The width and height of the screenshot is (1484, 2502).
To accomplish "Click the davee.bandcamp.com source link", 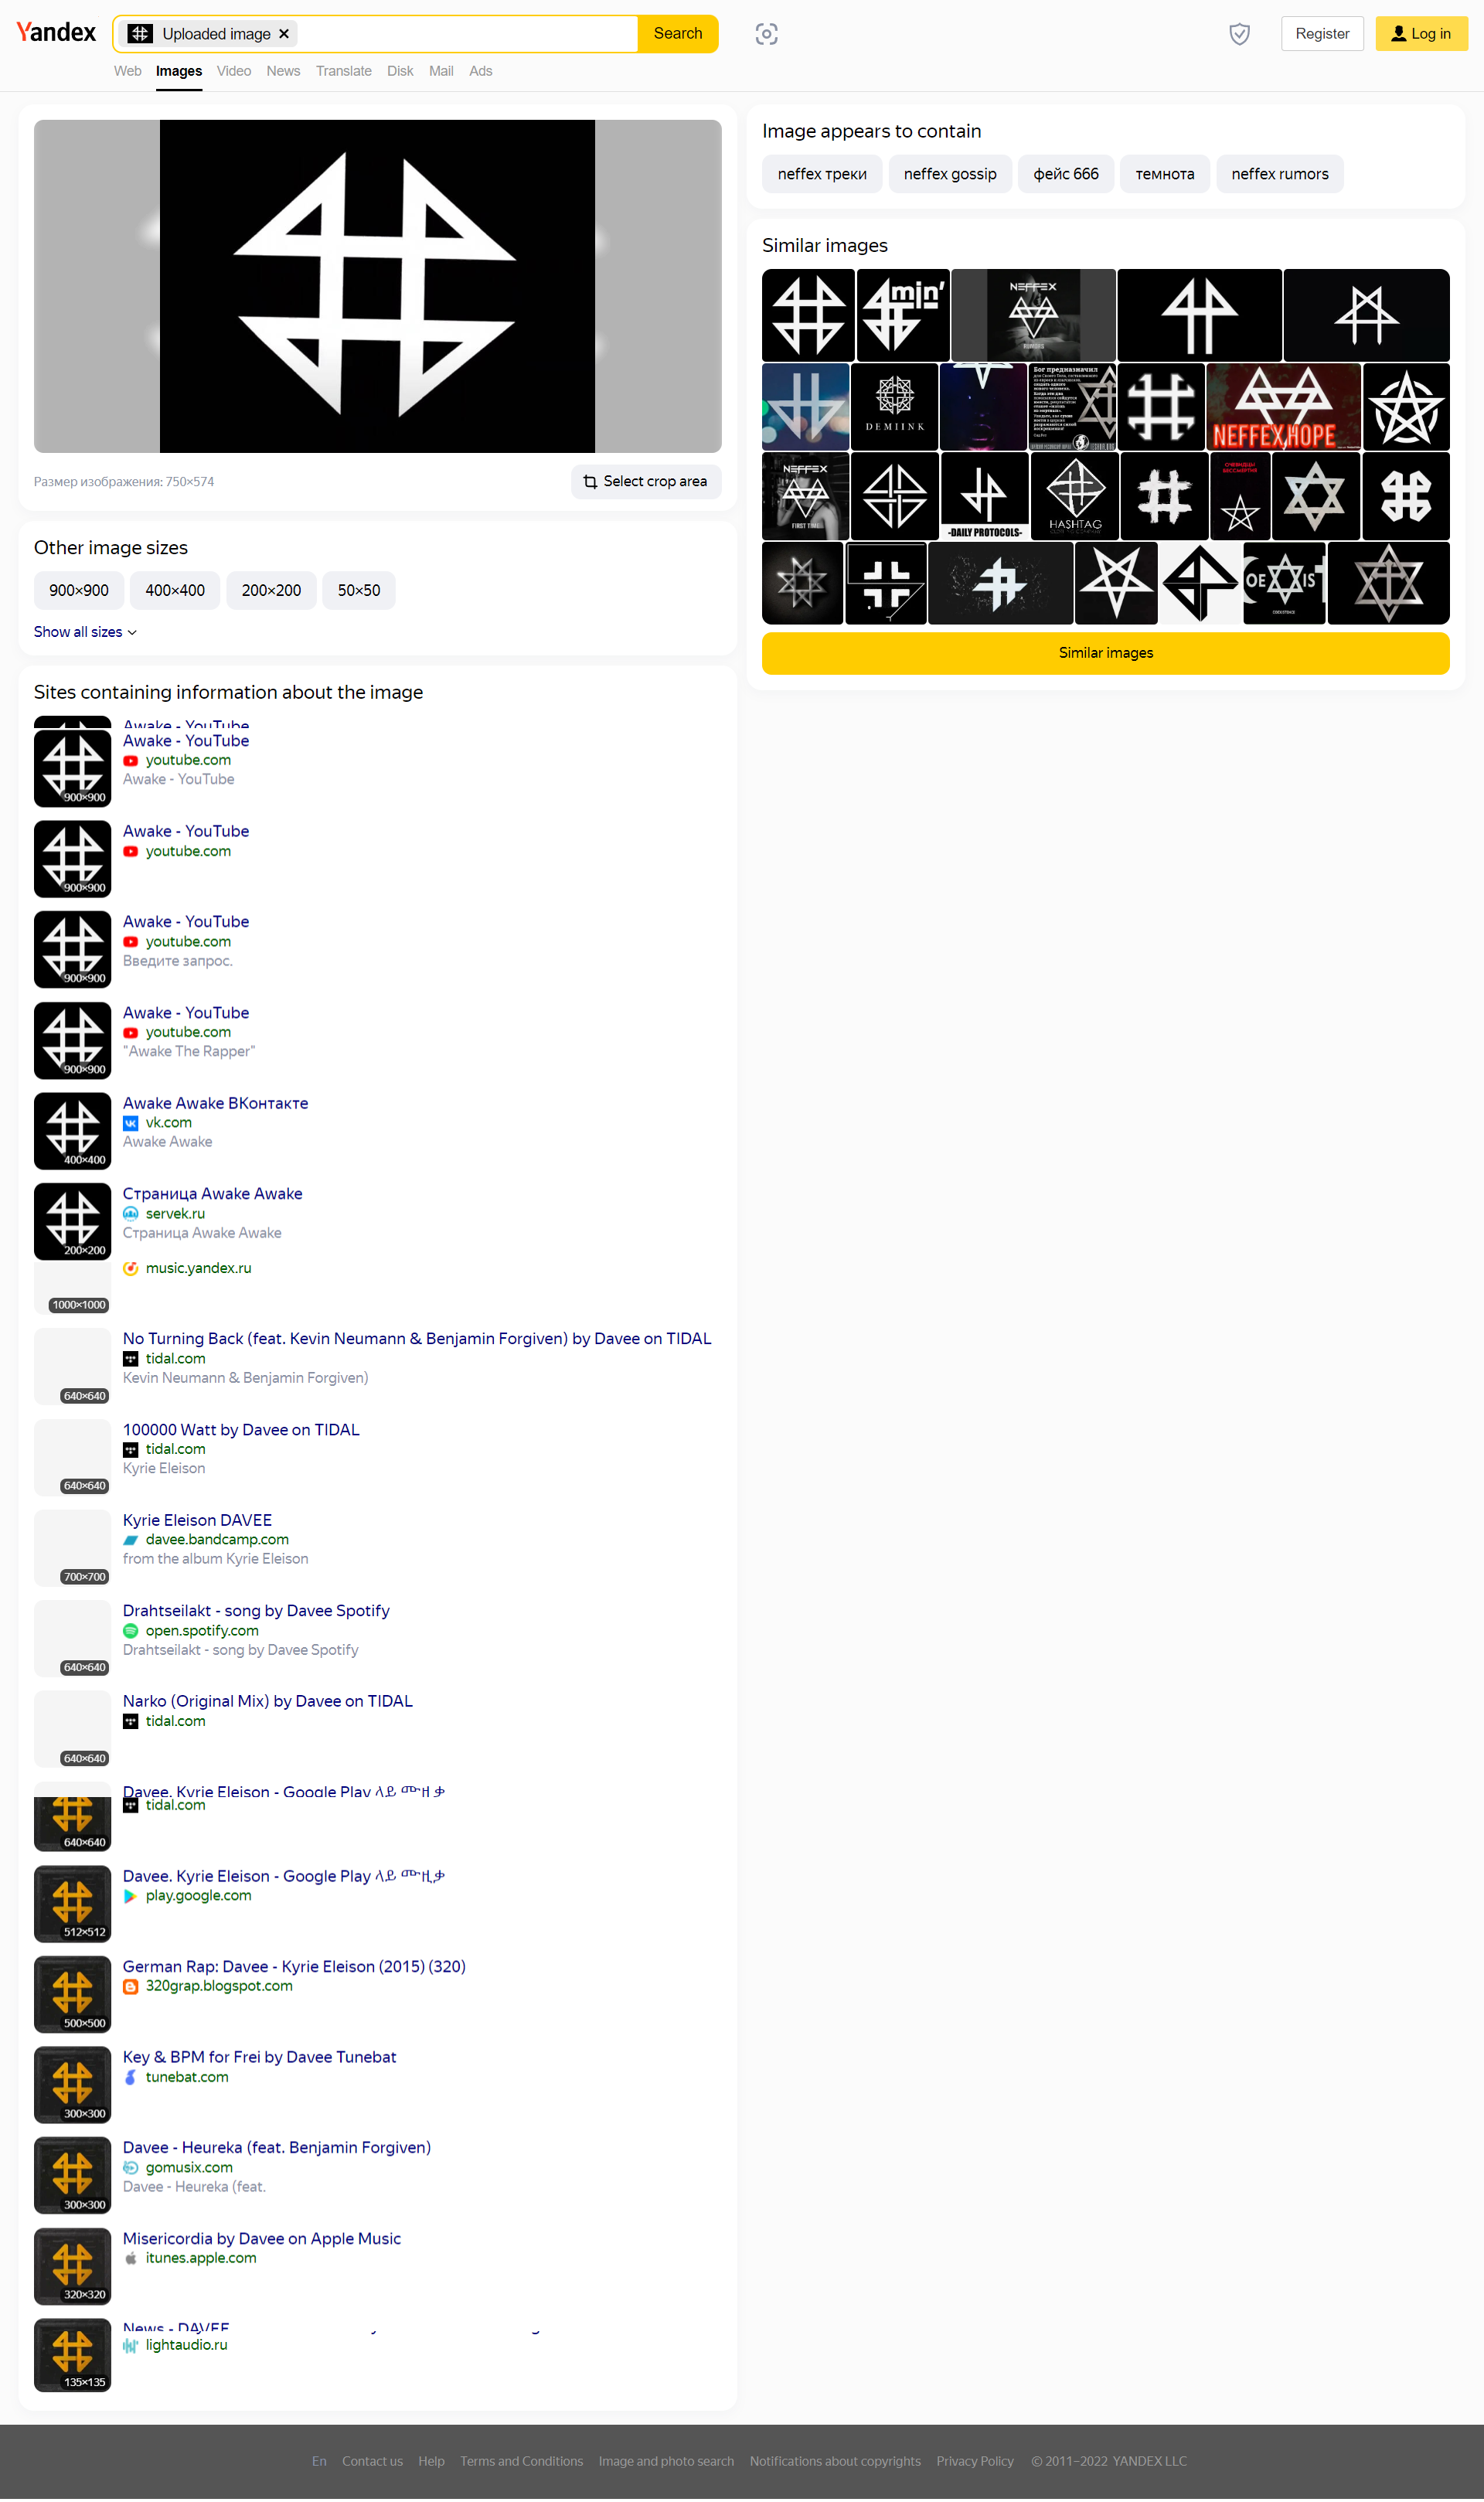I will tap(217, 1540).
